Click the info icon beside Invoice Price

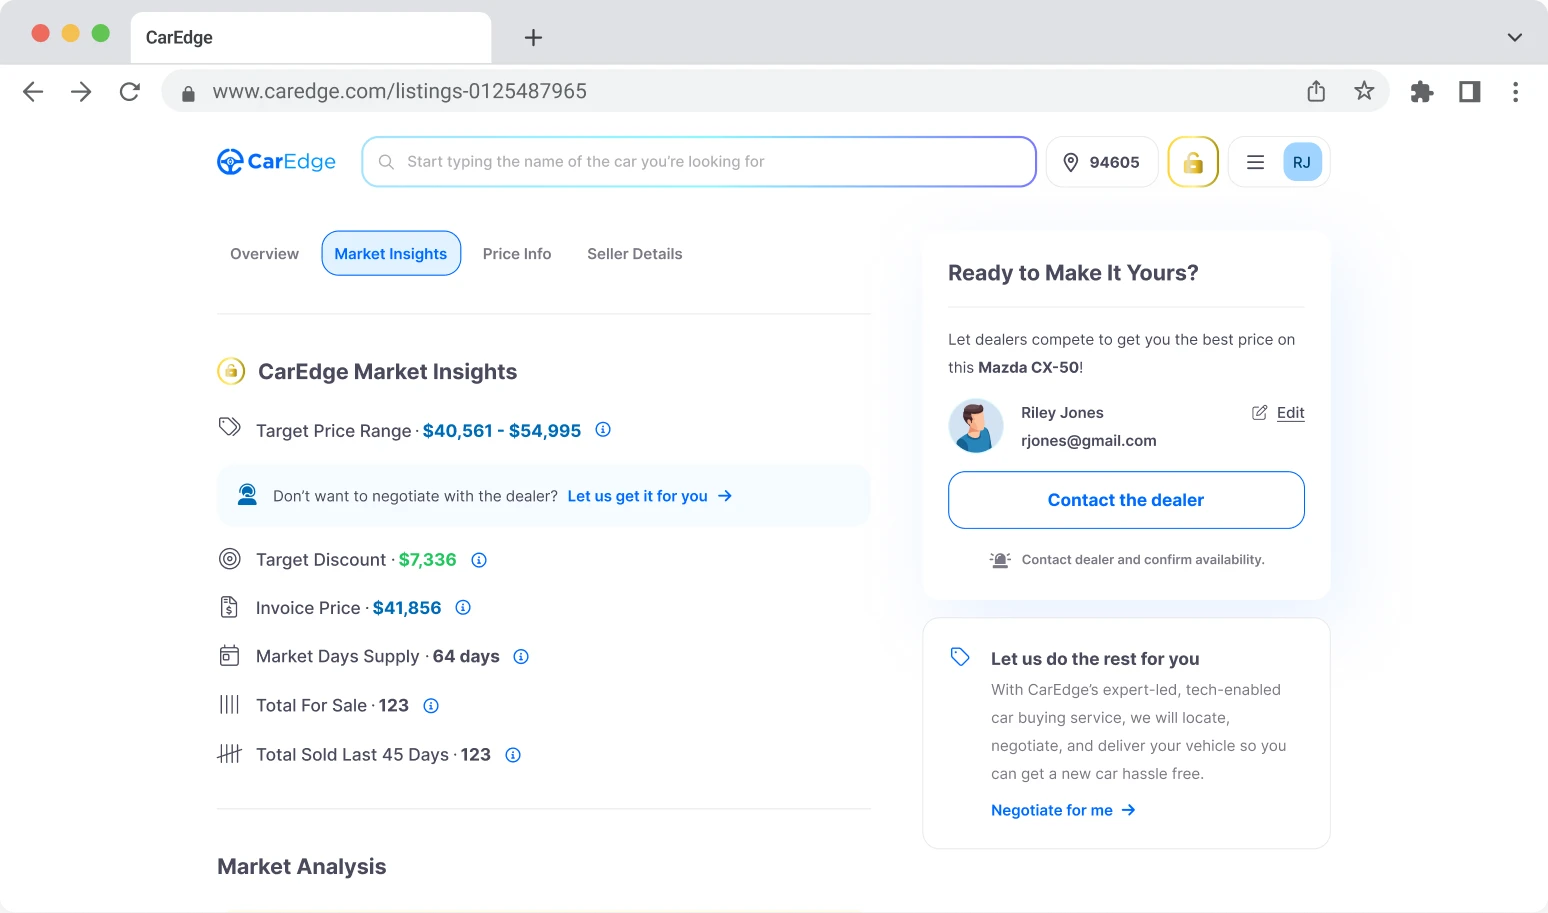(463, 608)
